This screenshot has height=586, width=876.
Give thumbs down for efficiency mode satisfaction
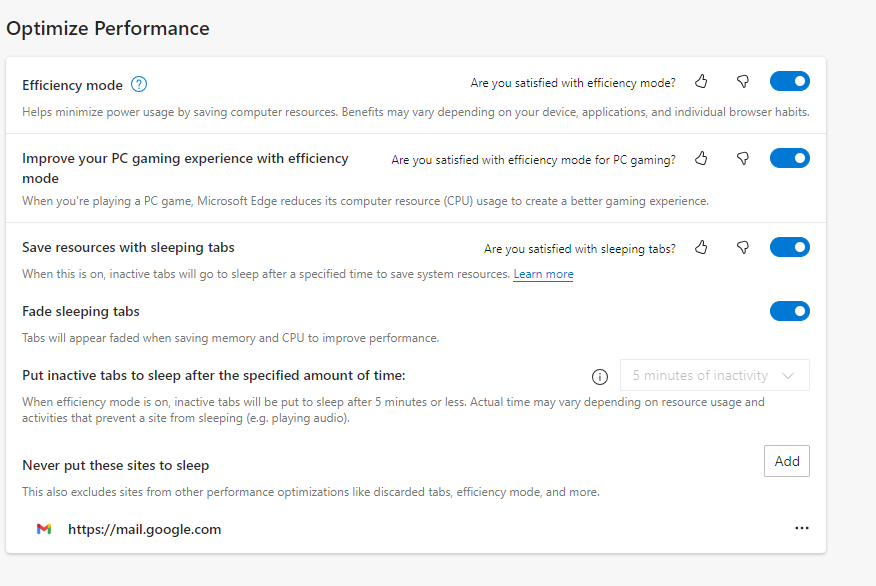tap(742, 81)
